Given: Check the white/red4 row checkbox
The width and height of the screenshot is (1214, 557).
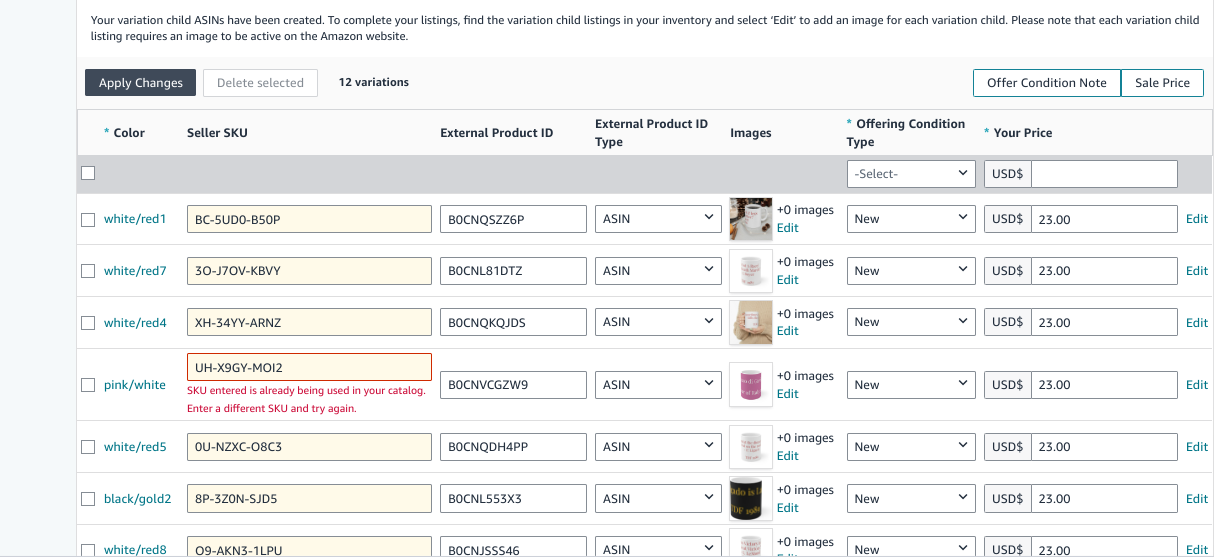Looking at the screenshot, I should [x=88, y=323].
